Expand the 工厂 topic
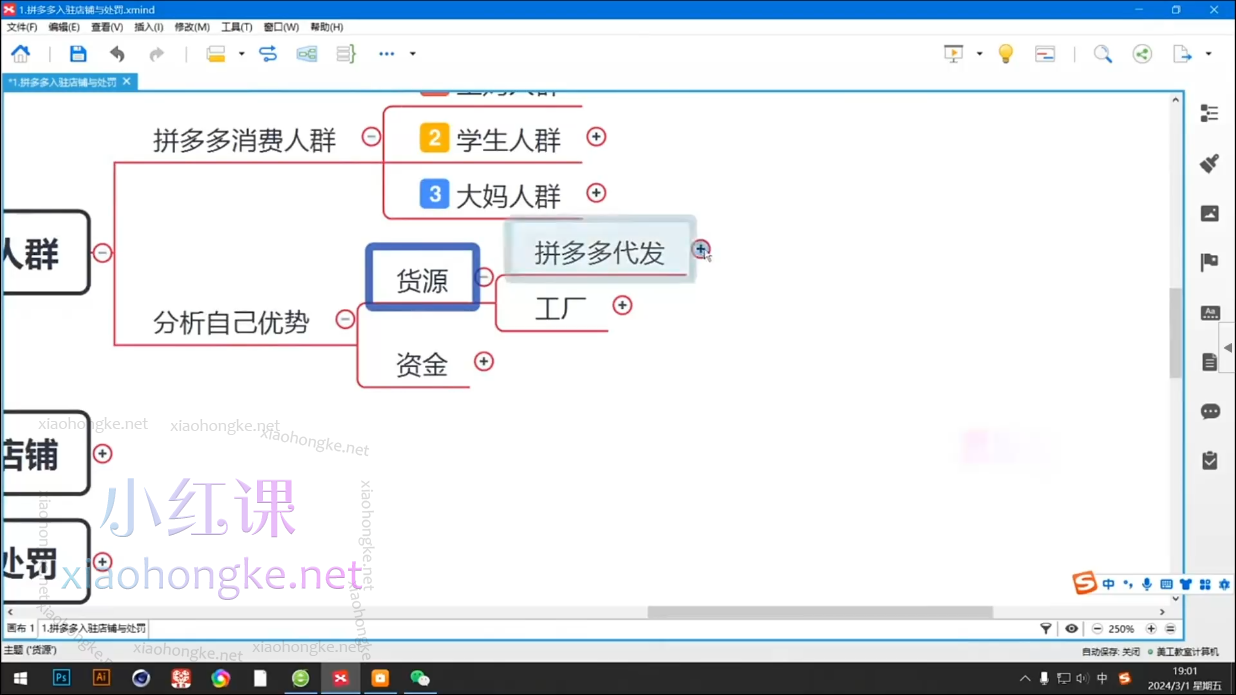This screenshot has width=1236, height=695. click(622, 305)
